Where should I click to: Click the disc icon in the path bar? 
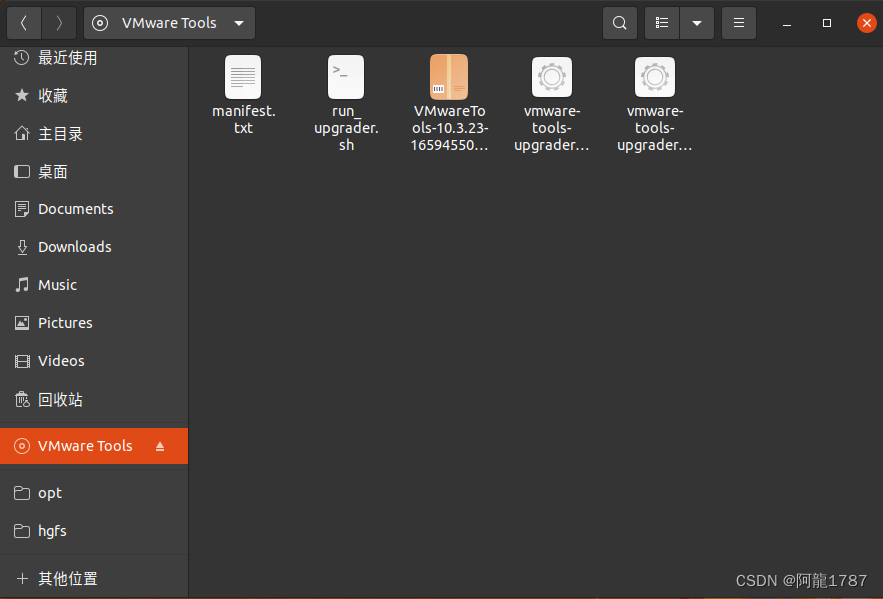tap(100, 23)
